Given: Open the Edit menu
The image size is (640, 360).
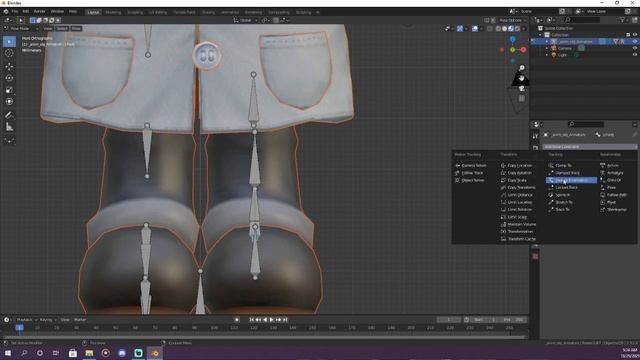Looking at the screenshot, I should 26,11.
